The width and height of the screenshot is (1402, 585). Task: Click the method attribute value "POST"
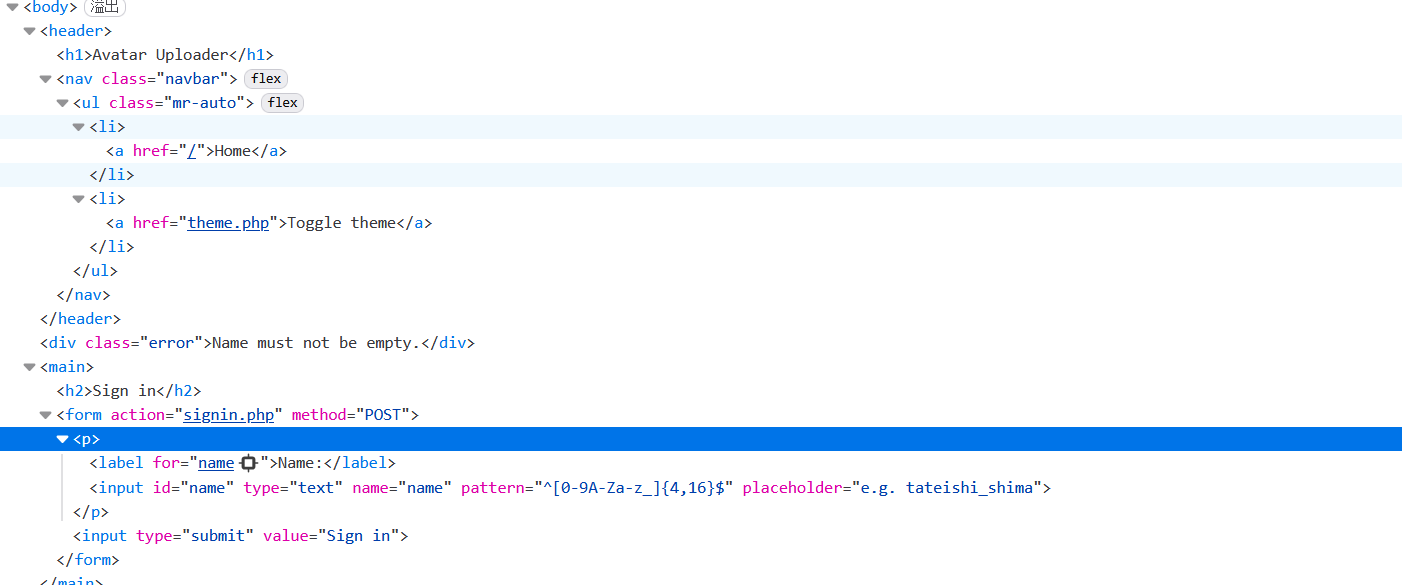click(384, 414)
